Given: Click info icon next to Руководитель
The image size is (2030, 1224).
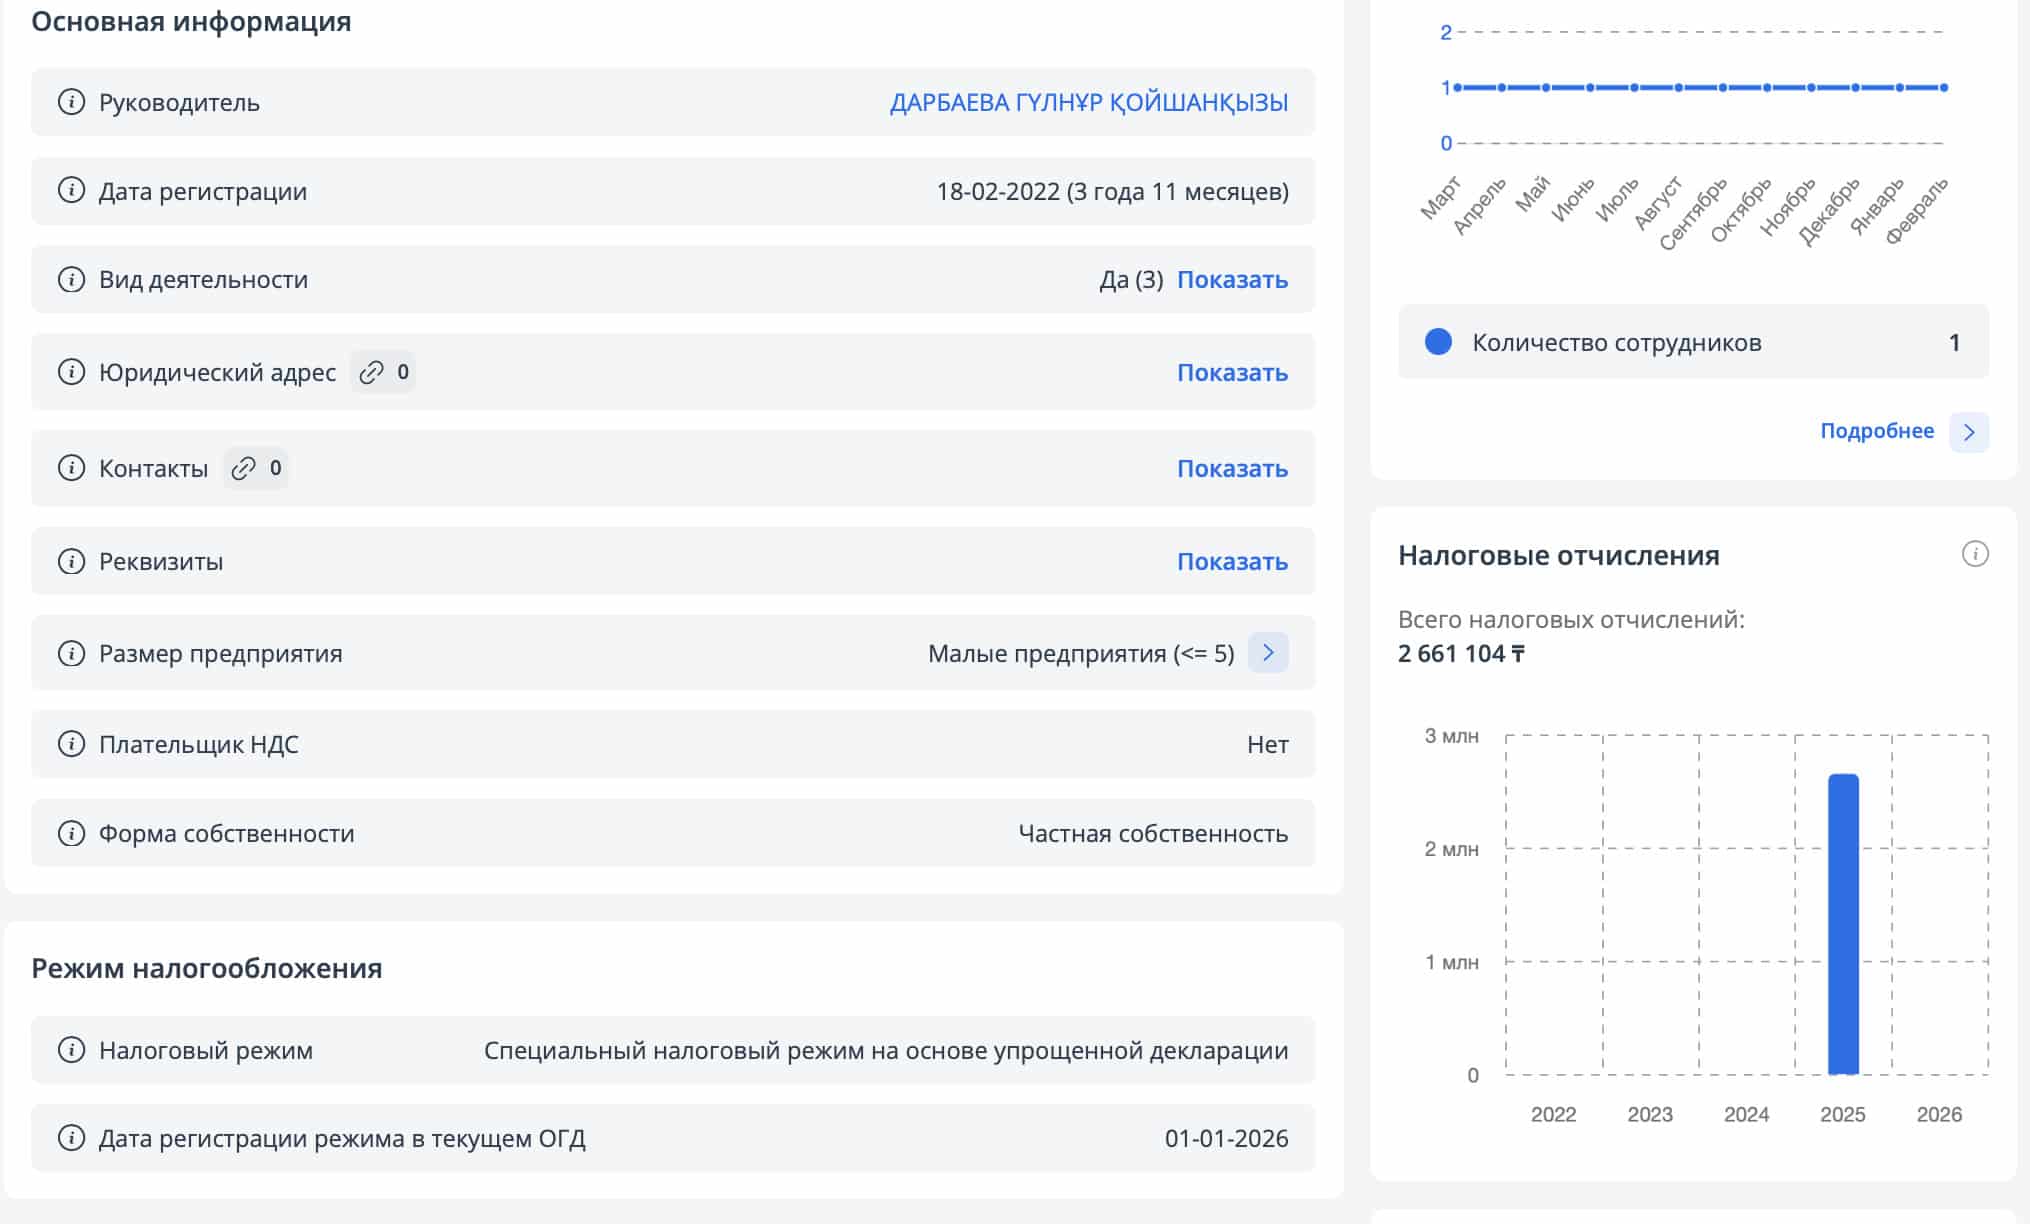Looking at the screenshot, I should [x=71, y=102].
